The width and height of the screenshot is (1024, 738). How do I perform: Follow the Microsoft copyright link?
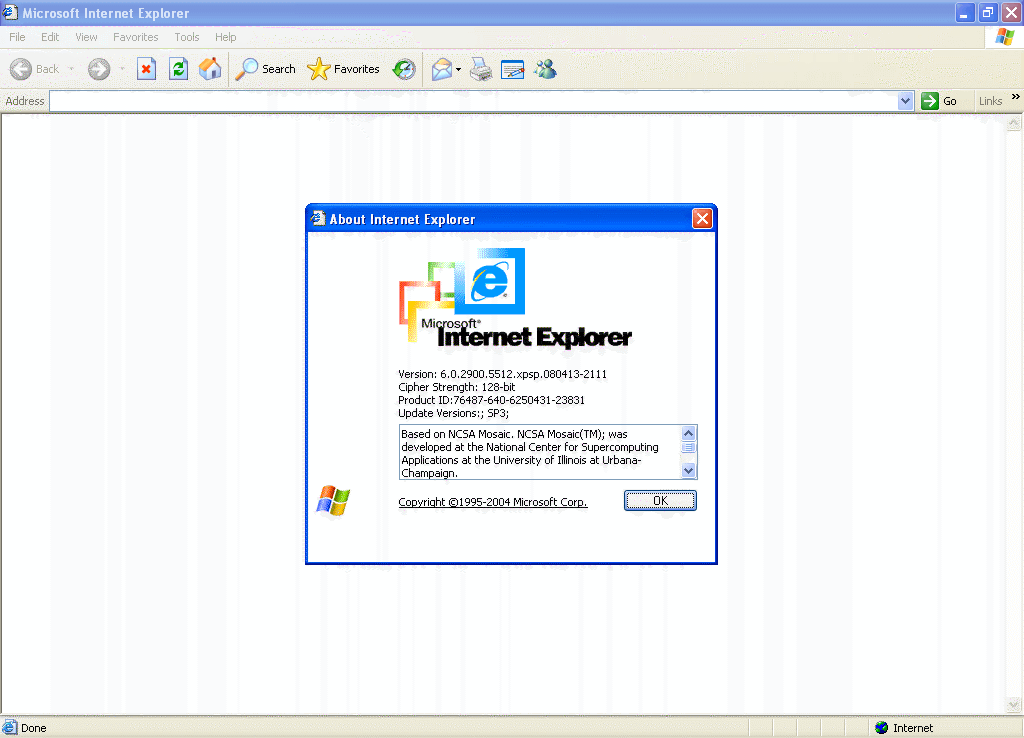492,502
